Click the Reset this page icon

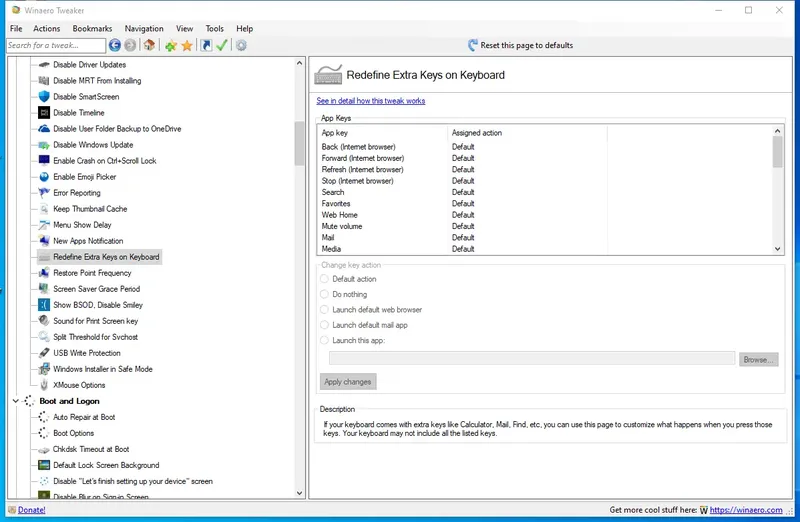coord(473,45)
